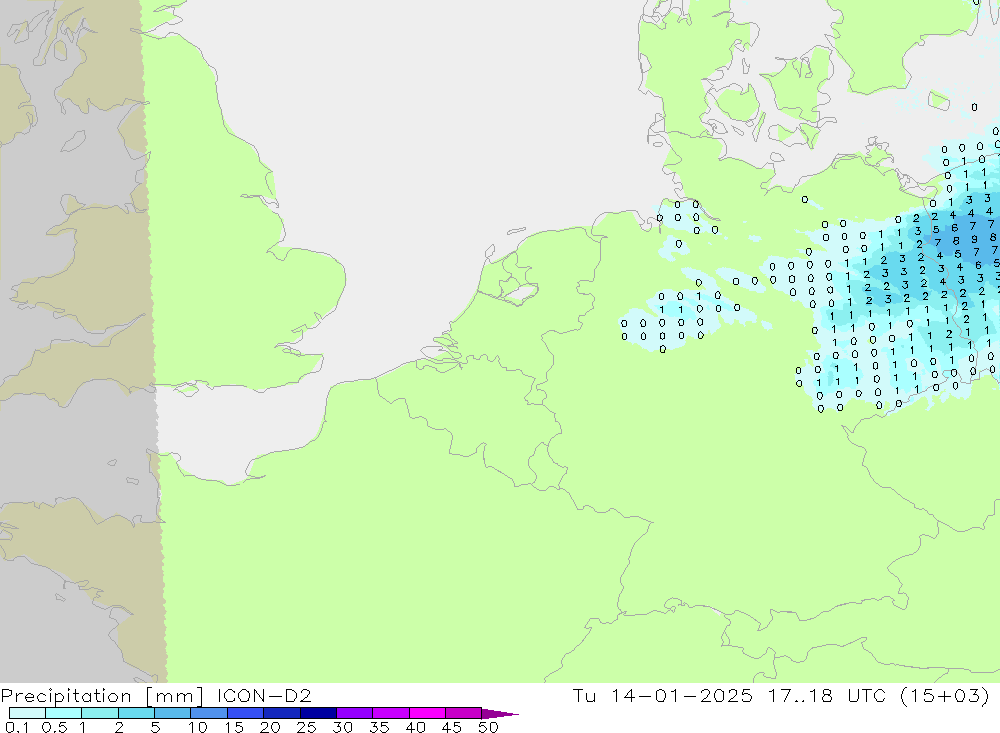Screen dimensions: 1000x733
Task: Click the '(15+03)' forecast offset text
Action: pos(945,695)
